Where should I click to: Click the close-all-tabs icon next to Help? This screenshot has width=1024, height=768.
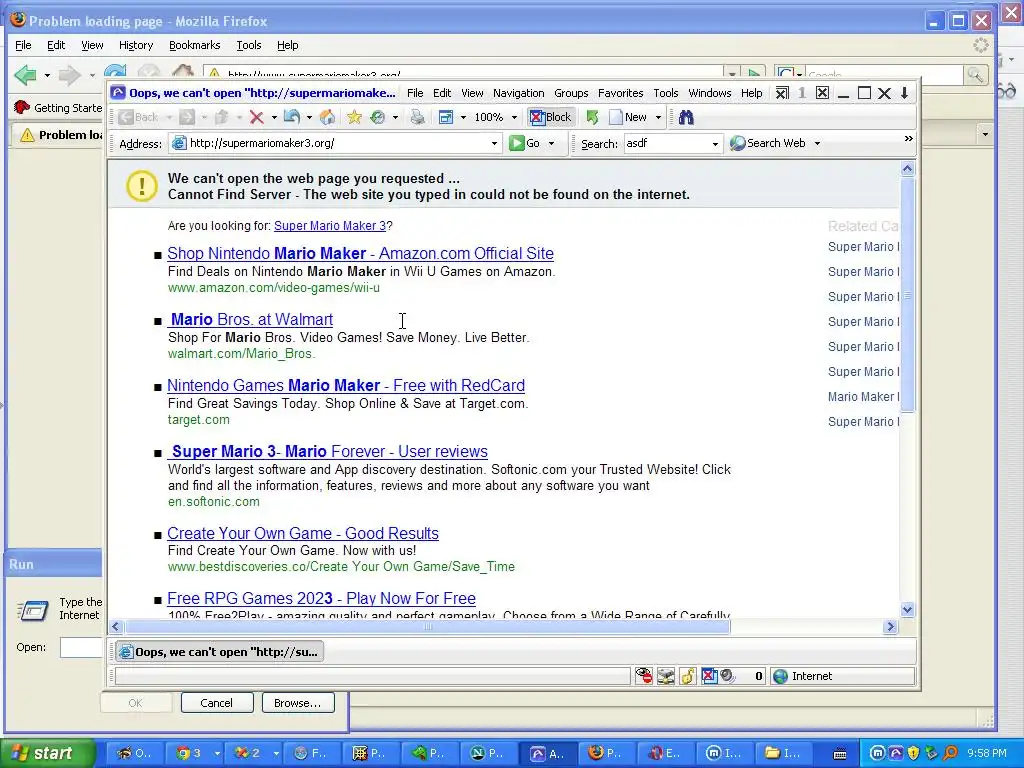tap(782, 93)
